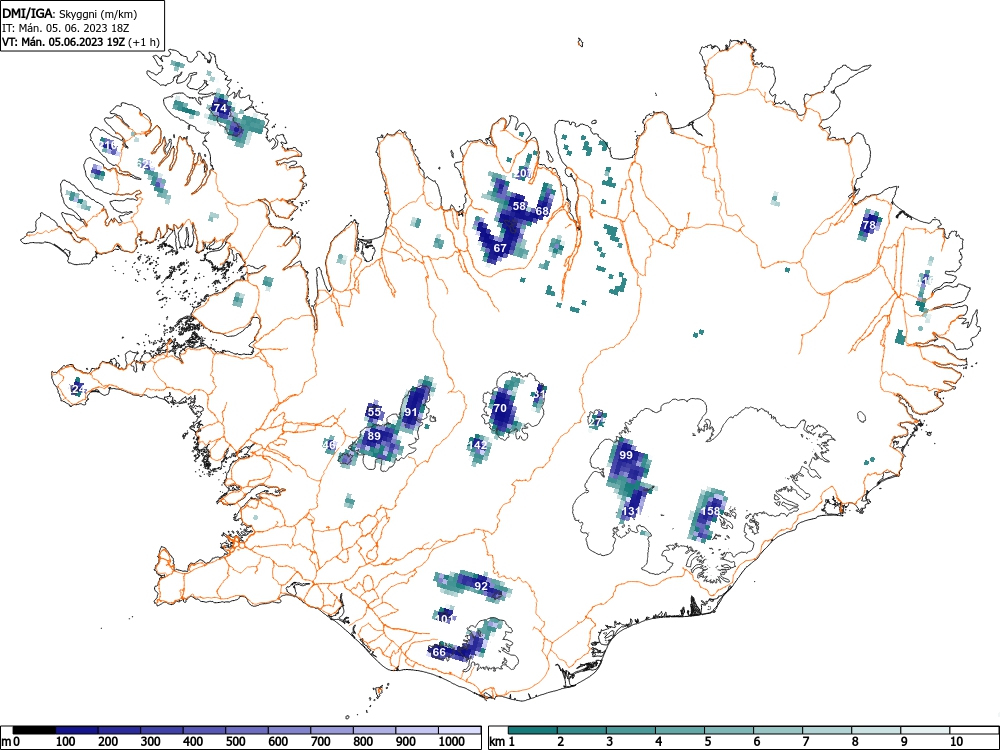1000x750 pixels.
Task: Click the '2' label on the km legend
Action: pyautogui.click(x=561, y=742)
